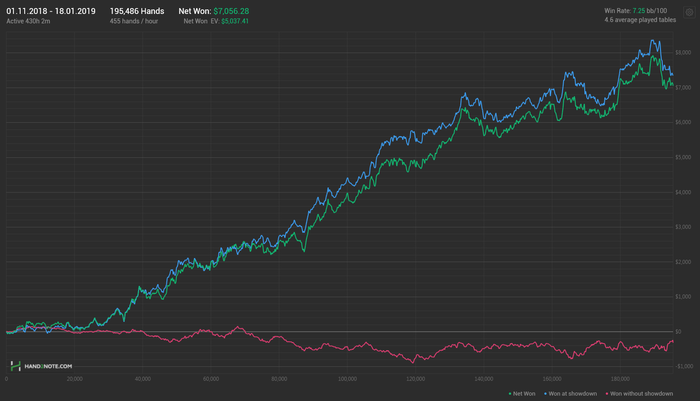Toggle the Won without showdown series label
The image size is (700, 401).
641,394
